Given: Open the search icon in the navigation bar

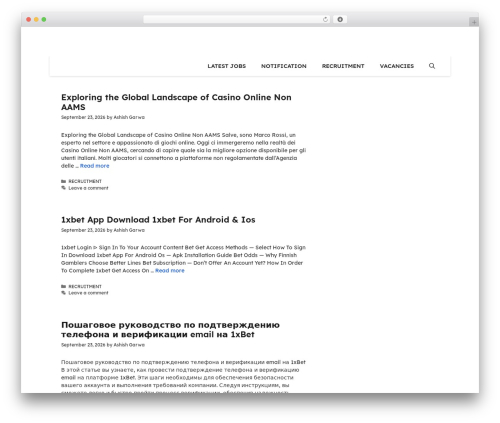Looking at the screenshot, I should pyautogui.click(x=432, y=66).
